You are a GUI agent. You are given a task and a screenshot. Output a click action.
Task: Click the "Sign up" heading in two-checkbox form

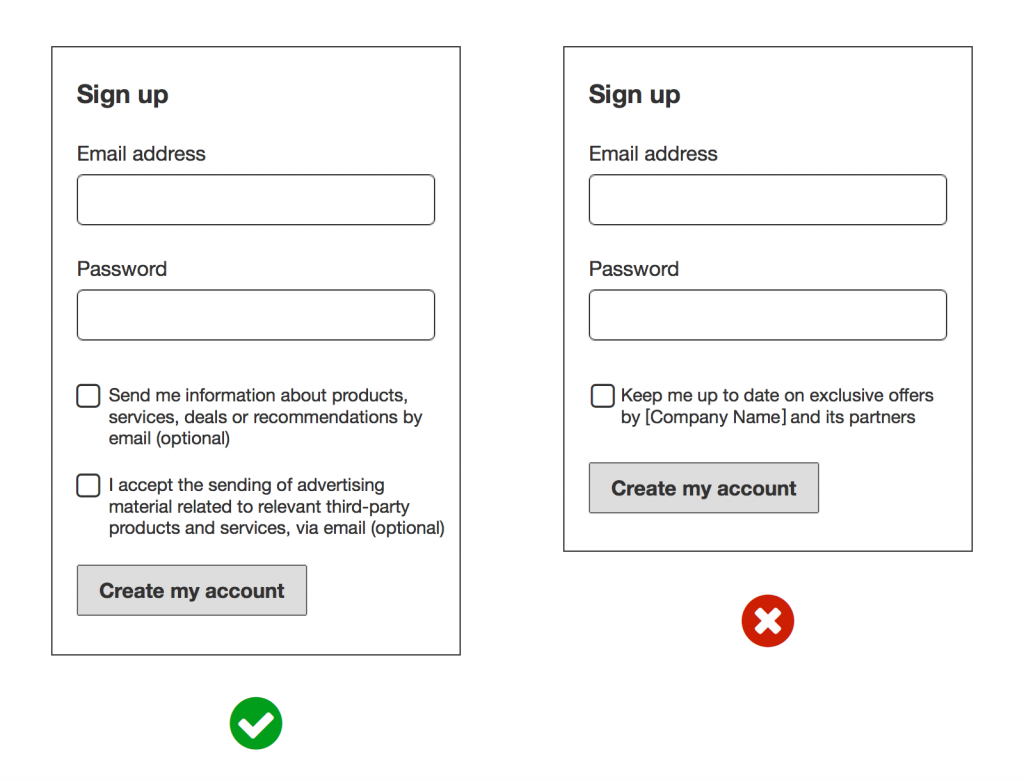click(122, 95)
